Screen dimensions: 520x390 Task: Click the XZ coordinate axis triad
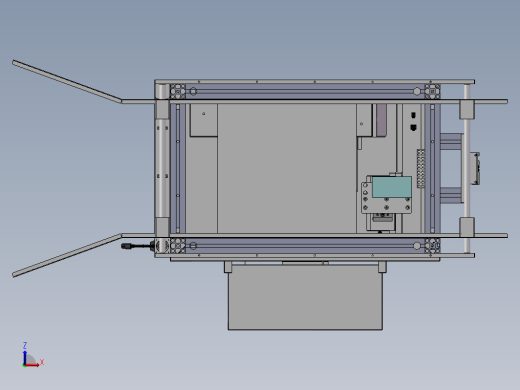coord(33,355)
